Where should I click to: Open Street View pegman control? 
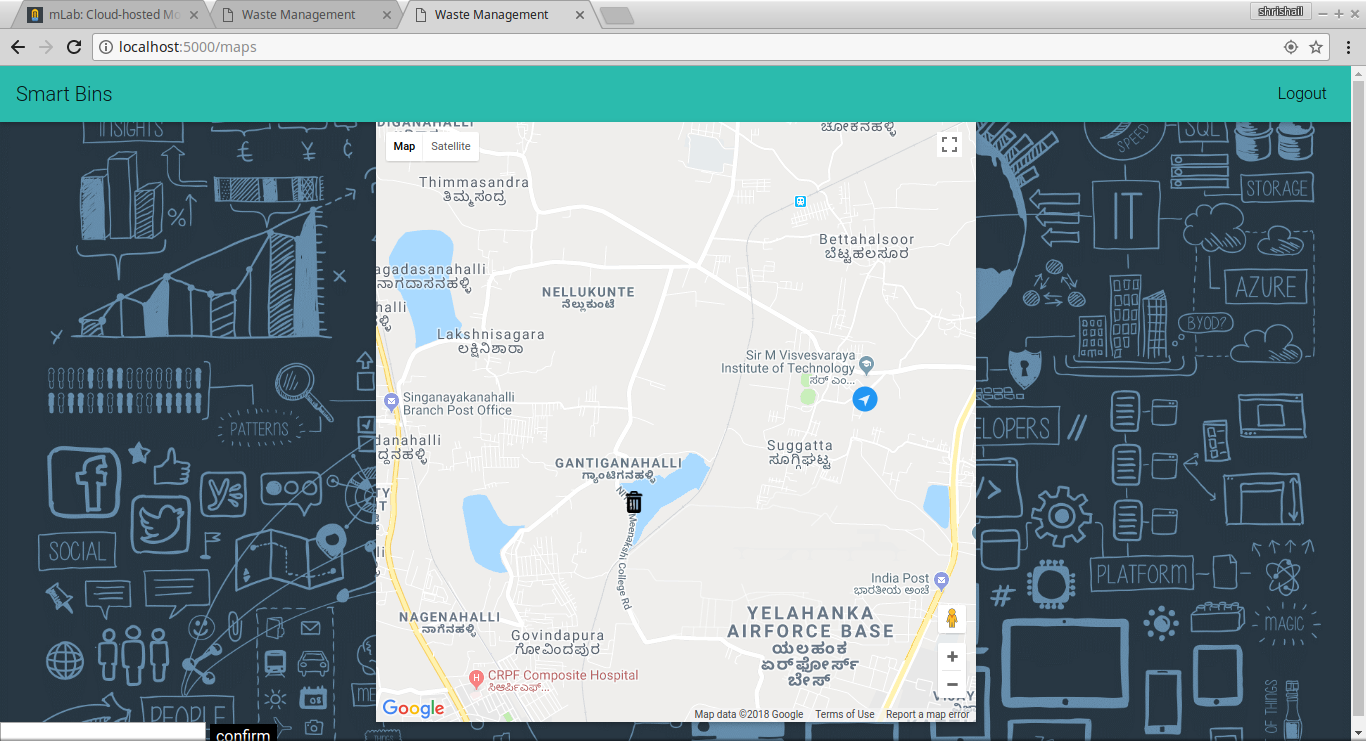click(952, 619)
